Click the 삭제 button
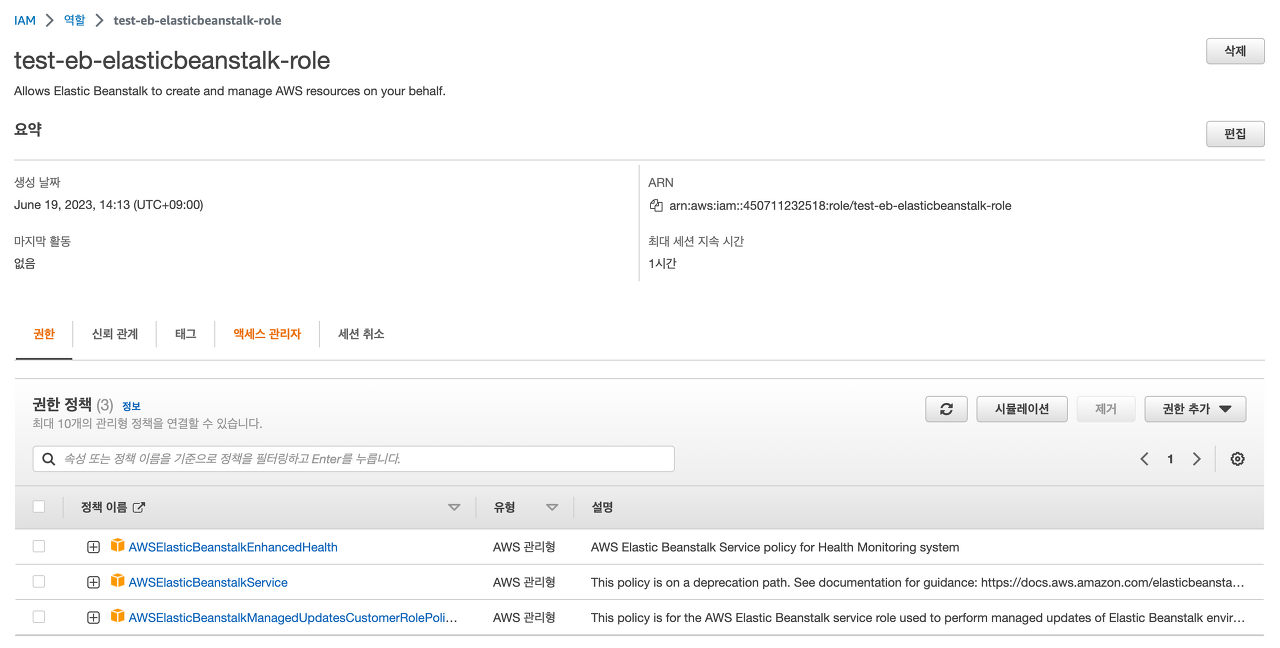 click(x=1235, y=51)
